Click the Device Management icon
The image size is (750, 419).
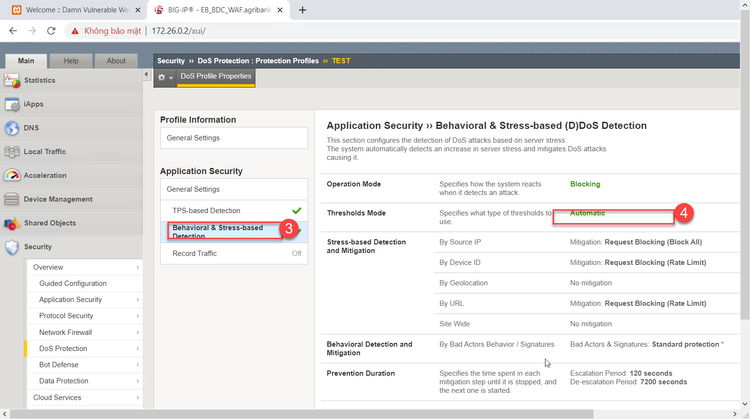click(12, 199)
